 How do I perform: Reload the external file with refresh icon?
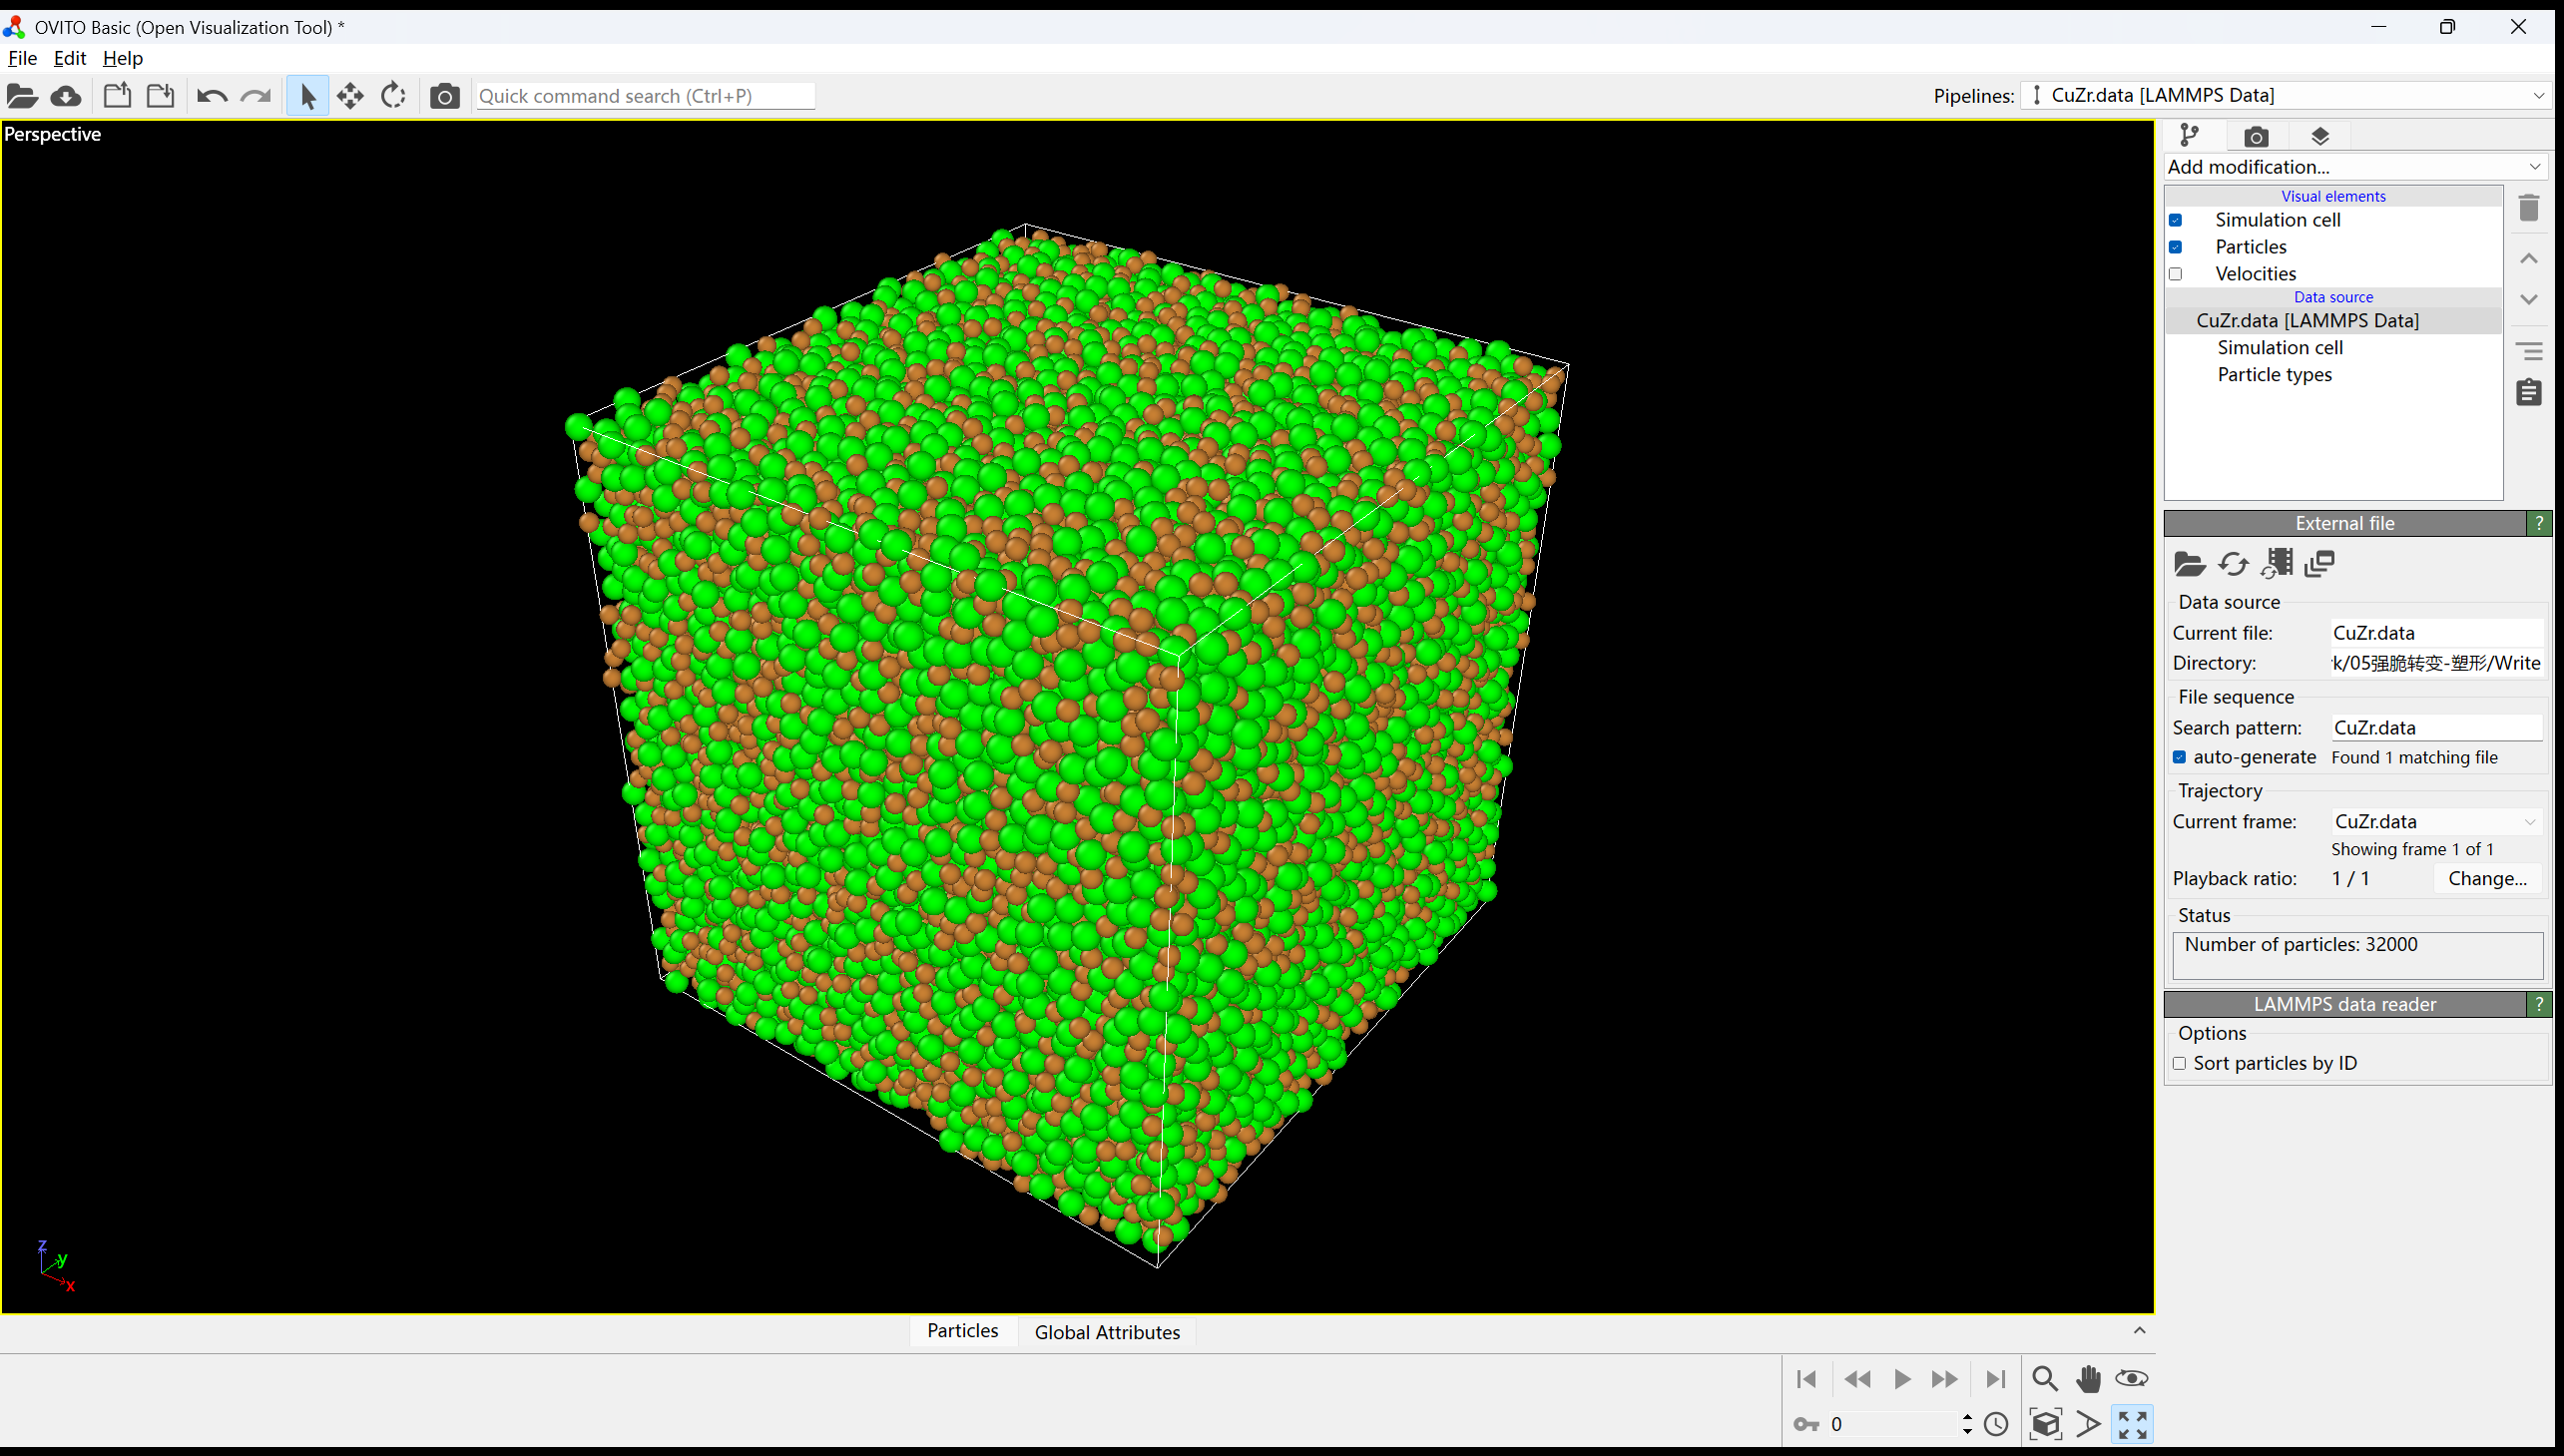[x=2233, y=565]
